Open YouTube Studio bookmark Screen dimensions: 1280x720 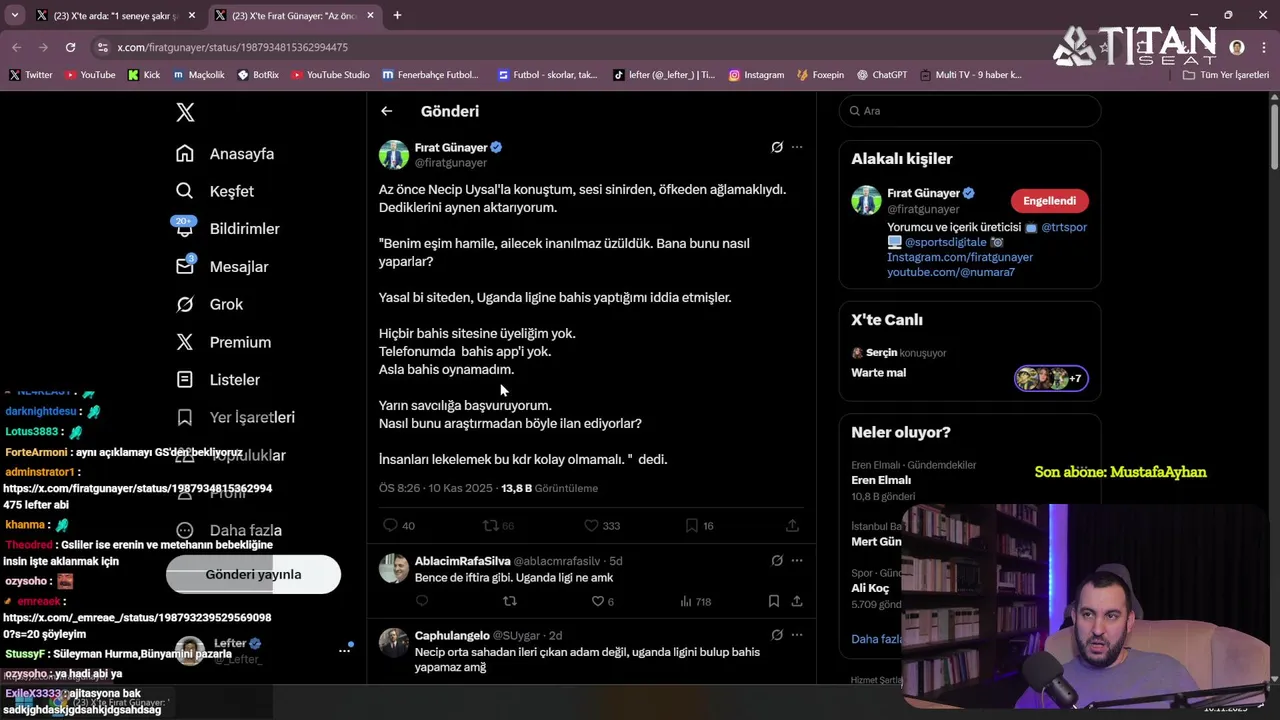(x=330, y=75)
